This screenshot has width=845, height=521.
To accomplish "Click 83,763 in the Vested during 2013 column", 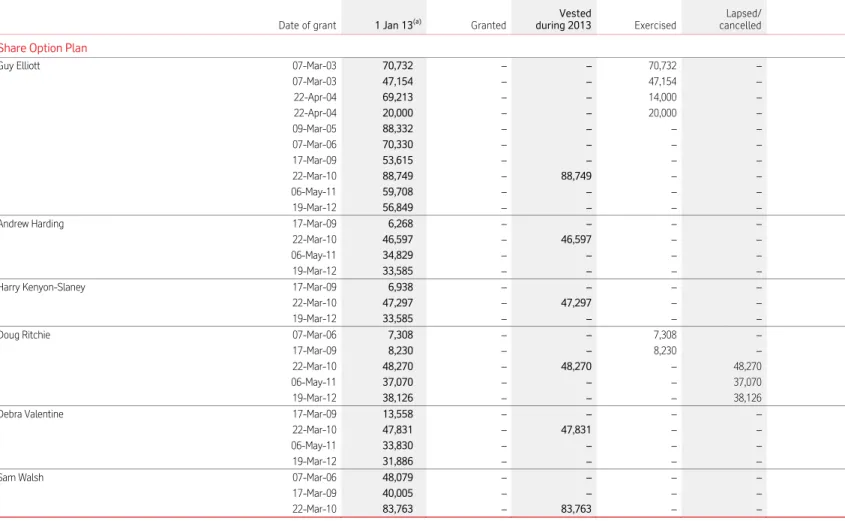I will (x=576, y=509).
